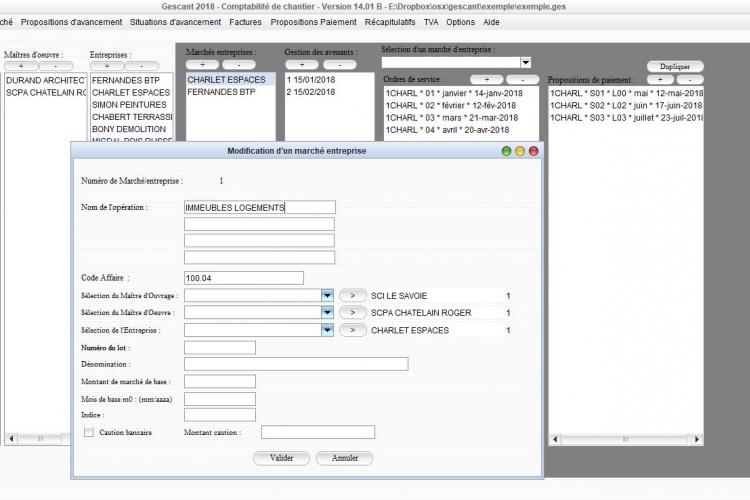This screenshot has width=750, height=500.
Task: Open the TVA menu
Action: pyautogui.click(x=431, y=22)
